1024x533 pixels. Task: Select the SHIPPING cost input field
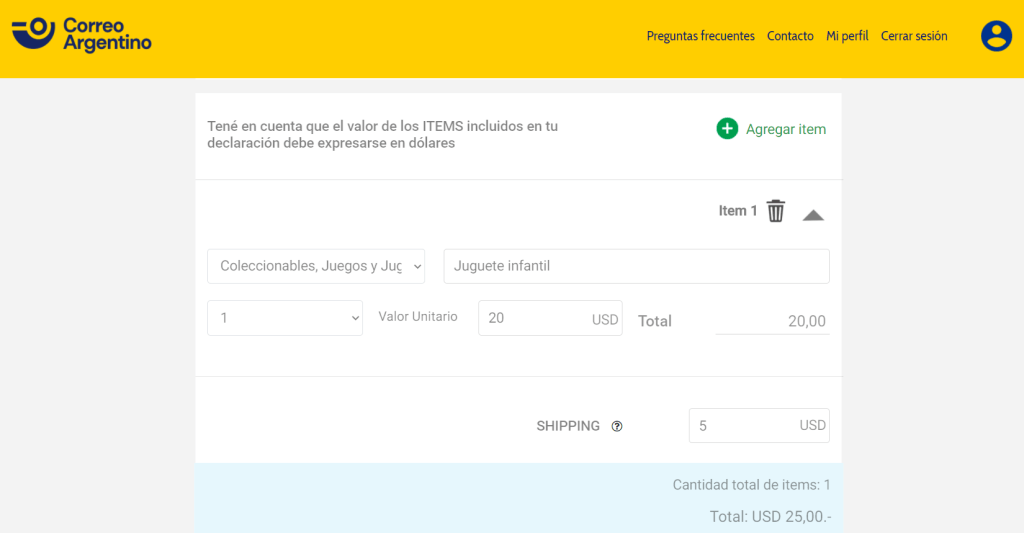(745, 426)
